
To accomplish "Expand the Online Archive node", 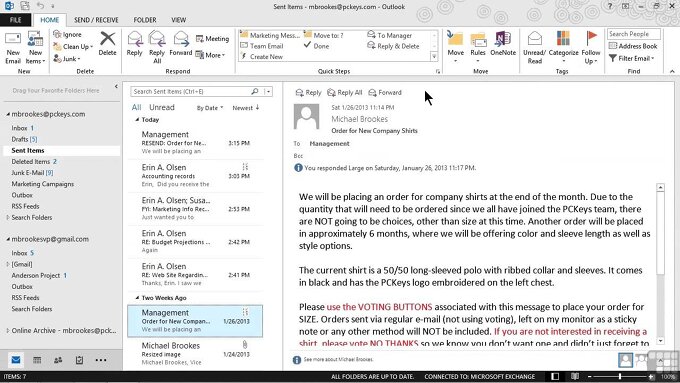I will pyautogui.click(x=7, y=331).
